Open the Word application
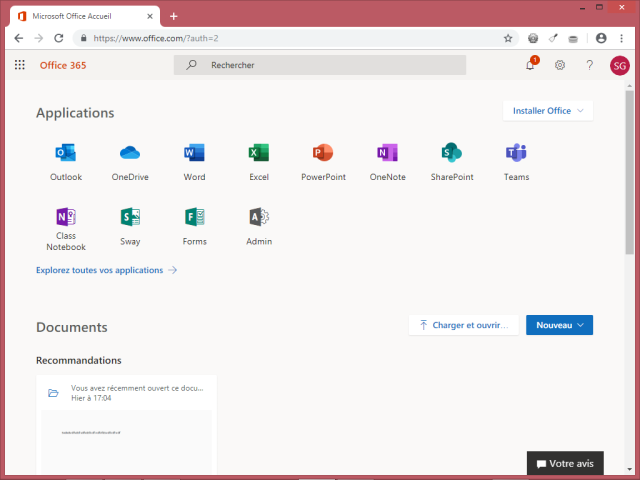This screenshot has width=640, height=480. [194, 153]
